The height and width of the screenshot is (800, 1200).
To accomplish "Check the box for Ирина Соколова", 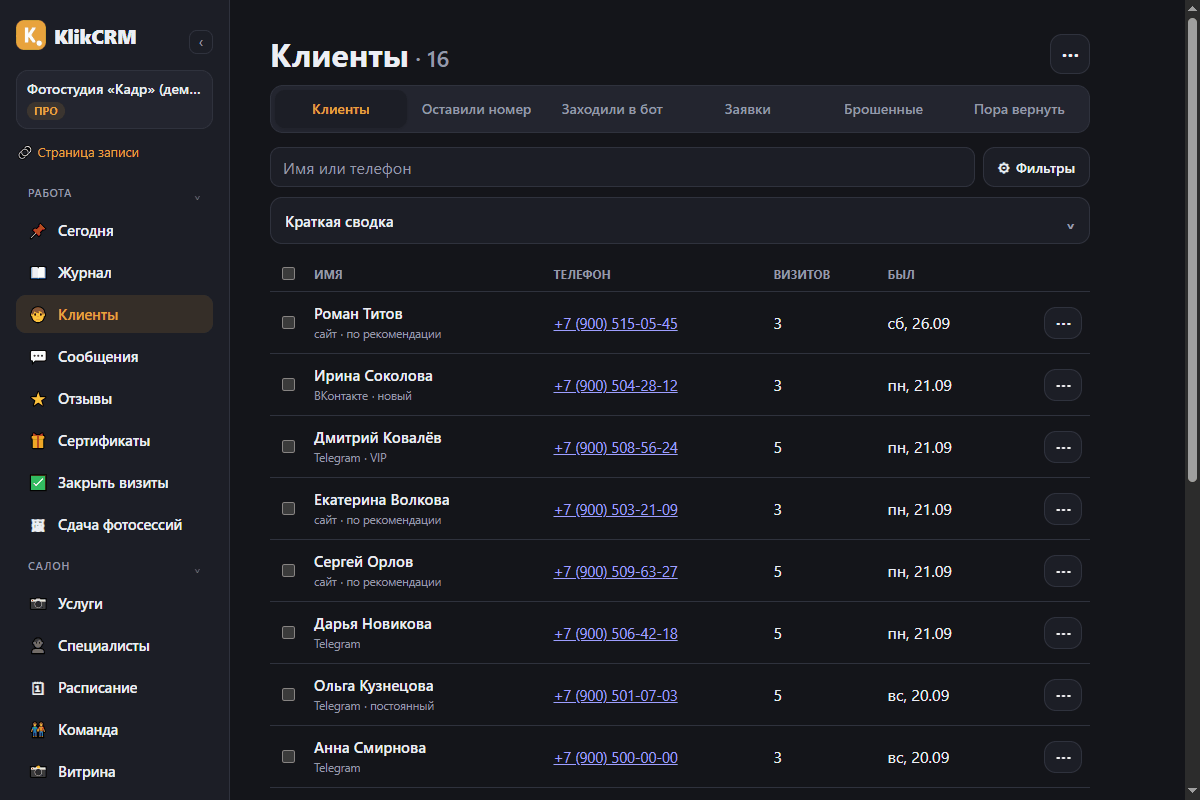I will click(289, 385).
